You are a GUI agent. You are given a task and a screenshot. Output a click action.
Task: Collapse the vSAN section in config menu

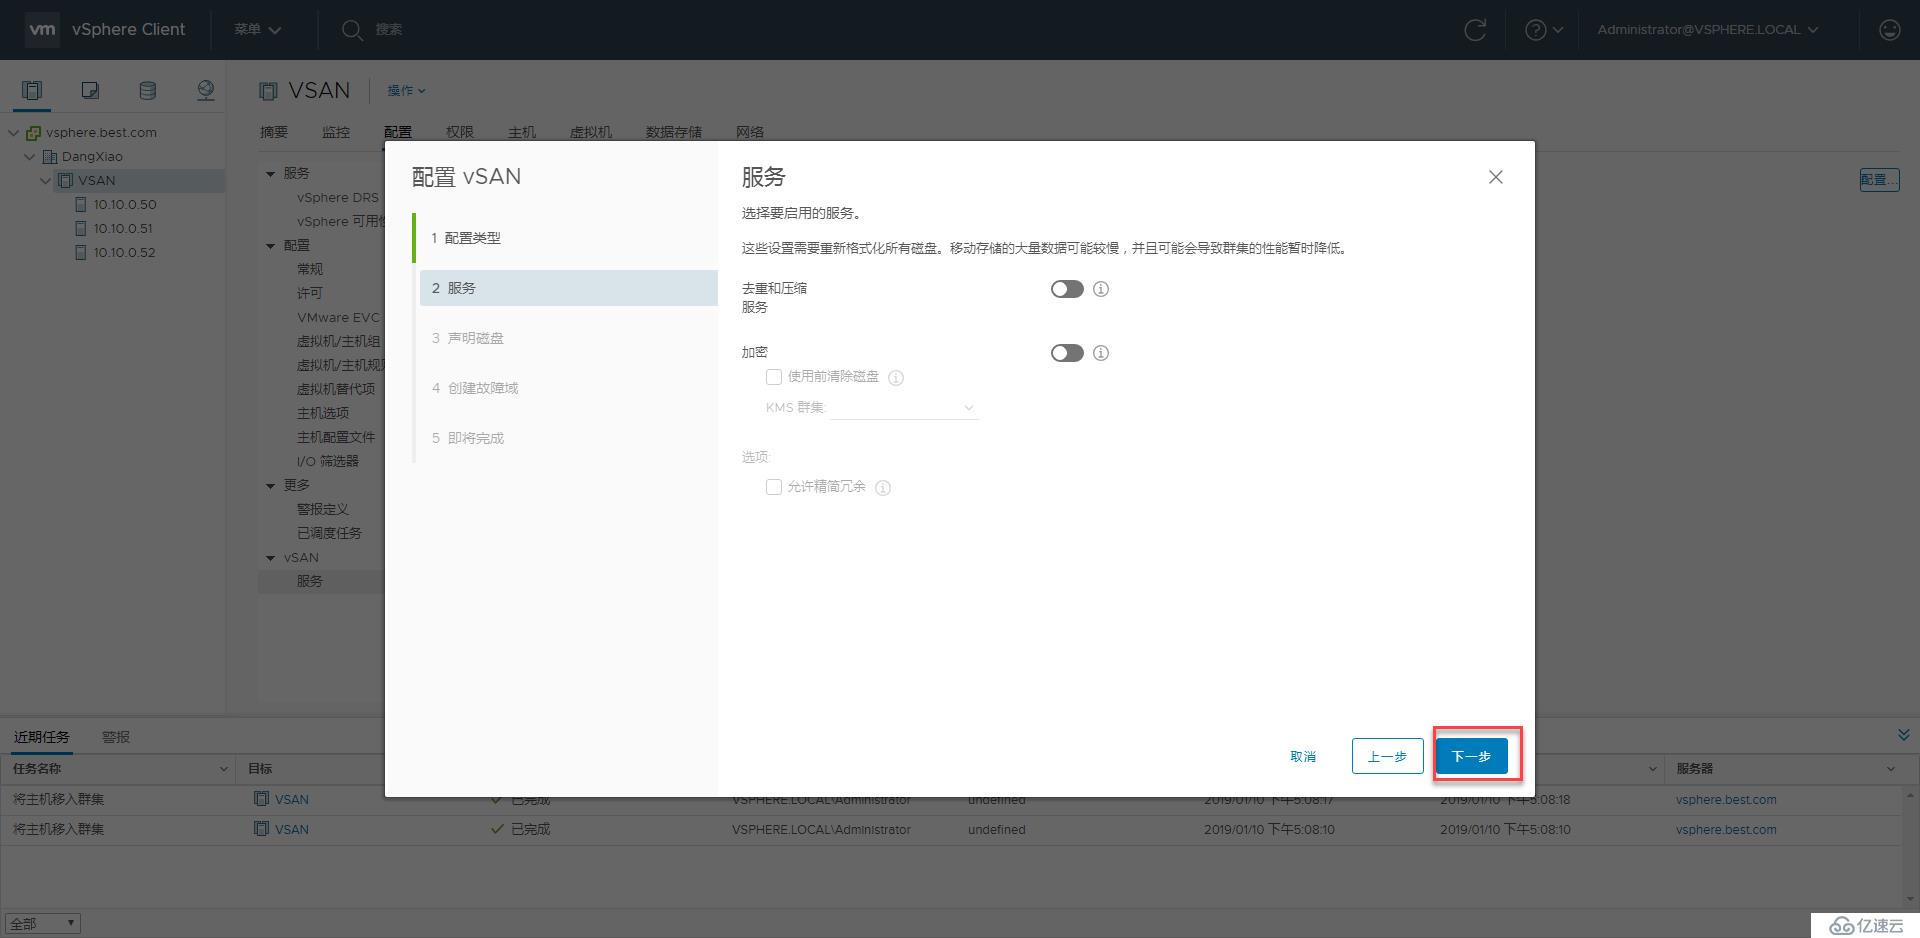270,558
